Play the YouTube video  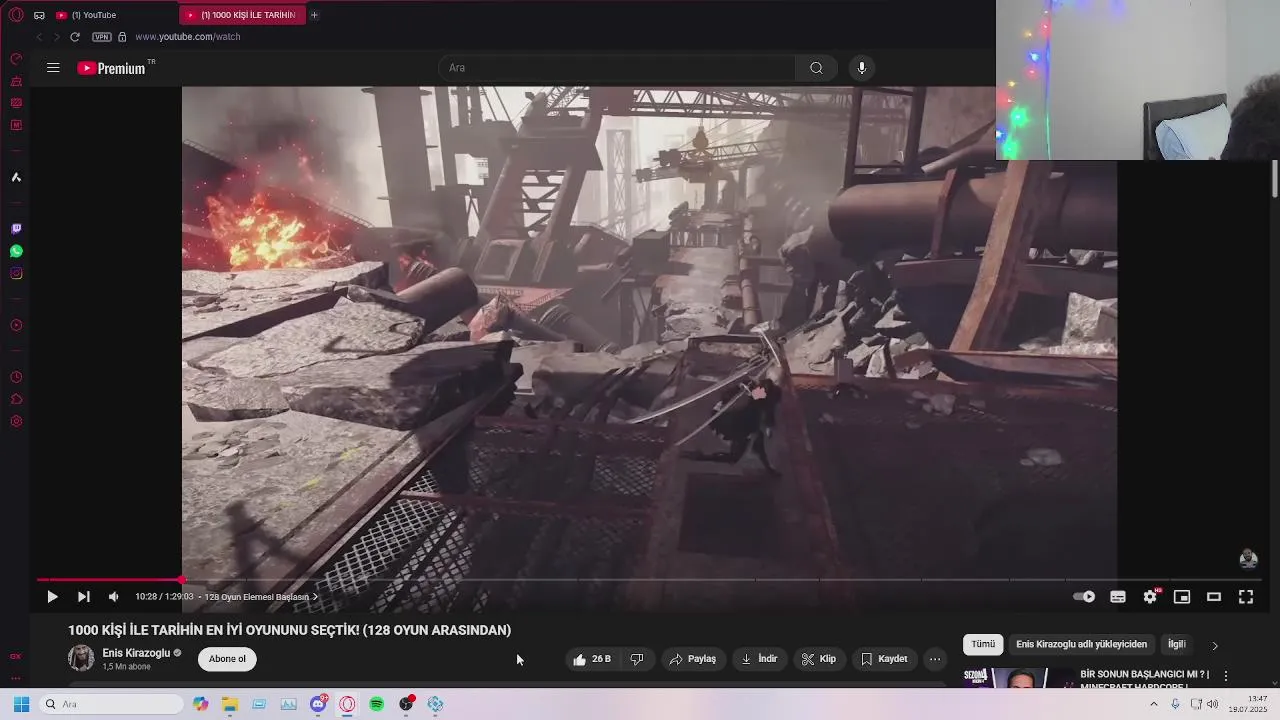point(52,597)
